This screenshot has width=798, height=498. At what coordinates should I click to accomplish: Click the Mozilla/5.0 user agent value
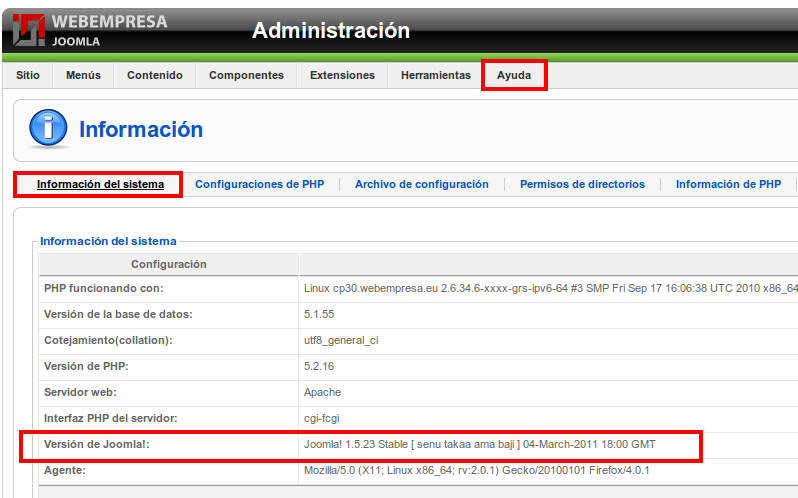click(476, 470)
